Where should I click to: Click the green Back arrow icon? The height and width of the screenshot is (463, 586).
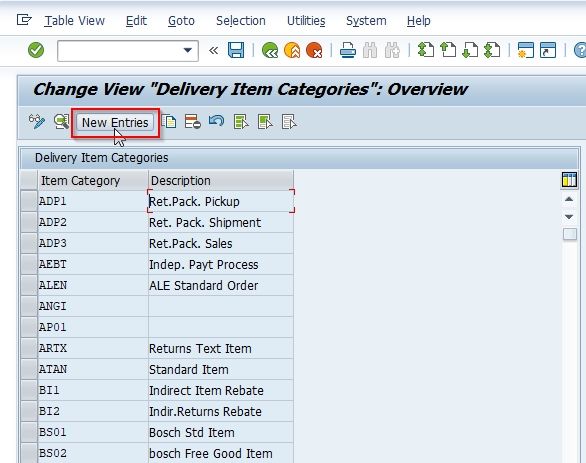point(270,50)
